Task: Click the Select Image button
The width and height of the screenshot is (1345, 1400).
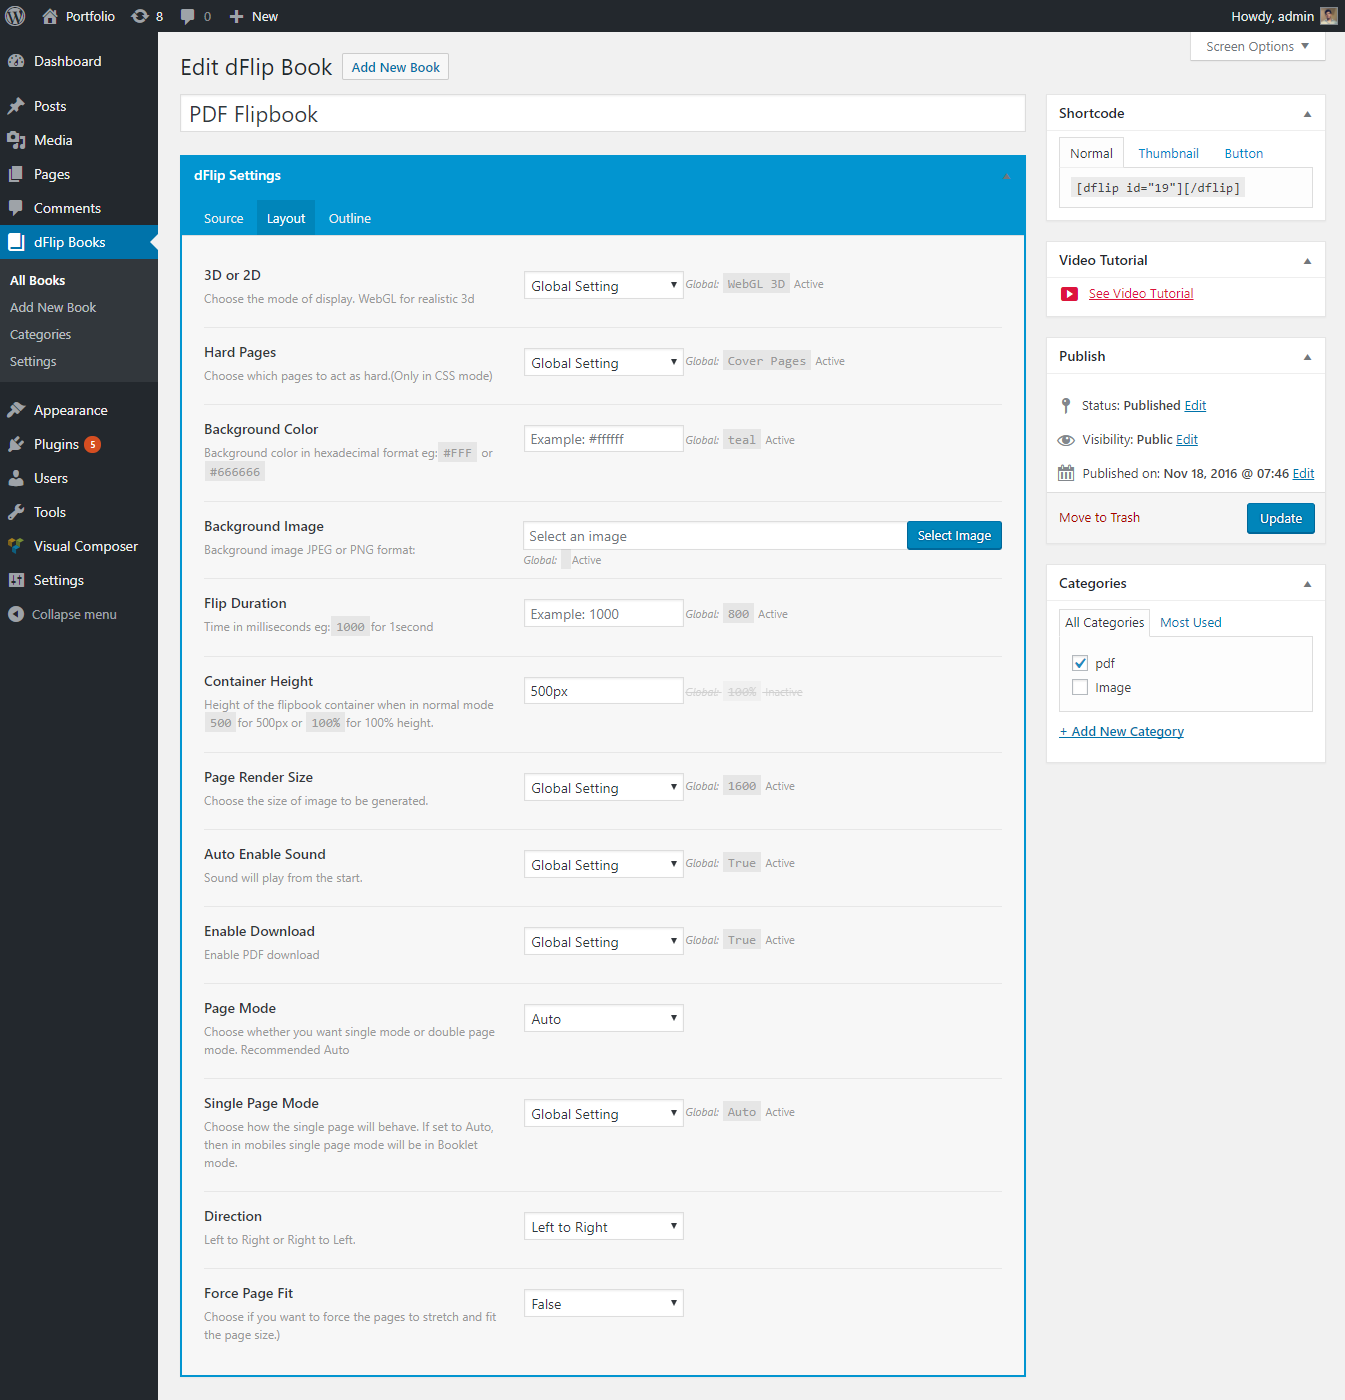Action: coord(954,536)
